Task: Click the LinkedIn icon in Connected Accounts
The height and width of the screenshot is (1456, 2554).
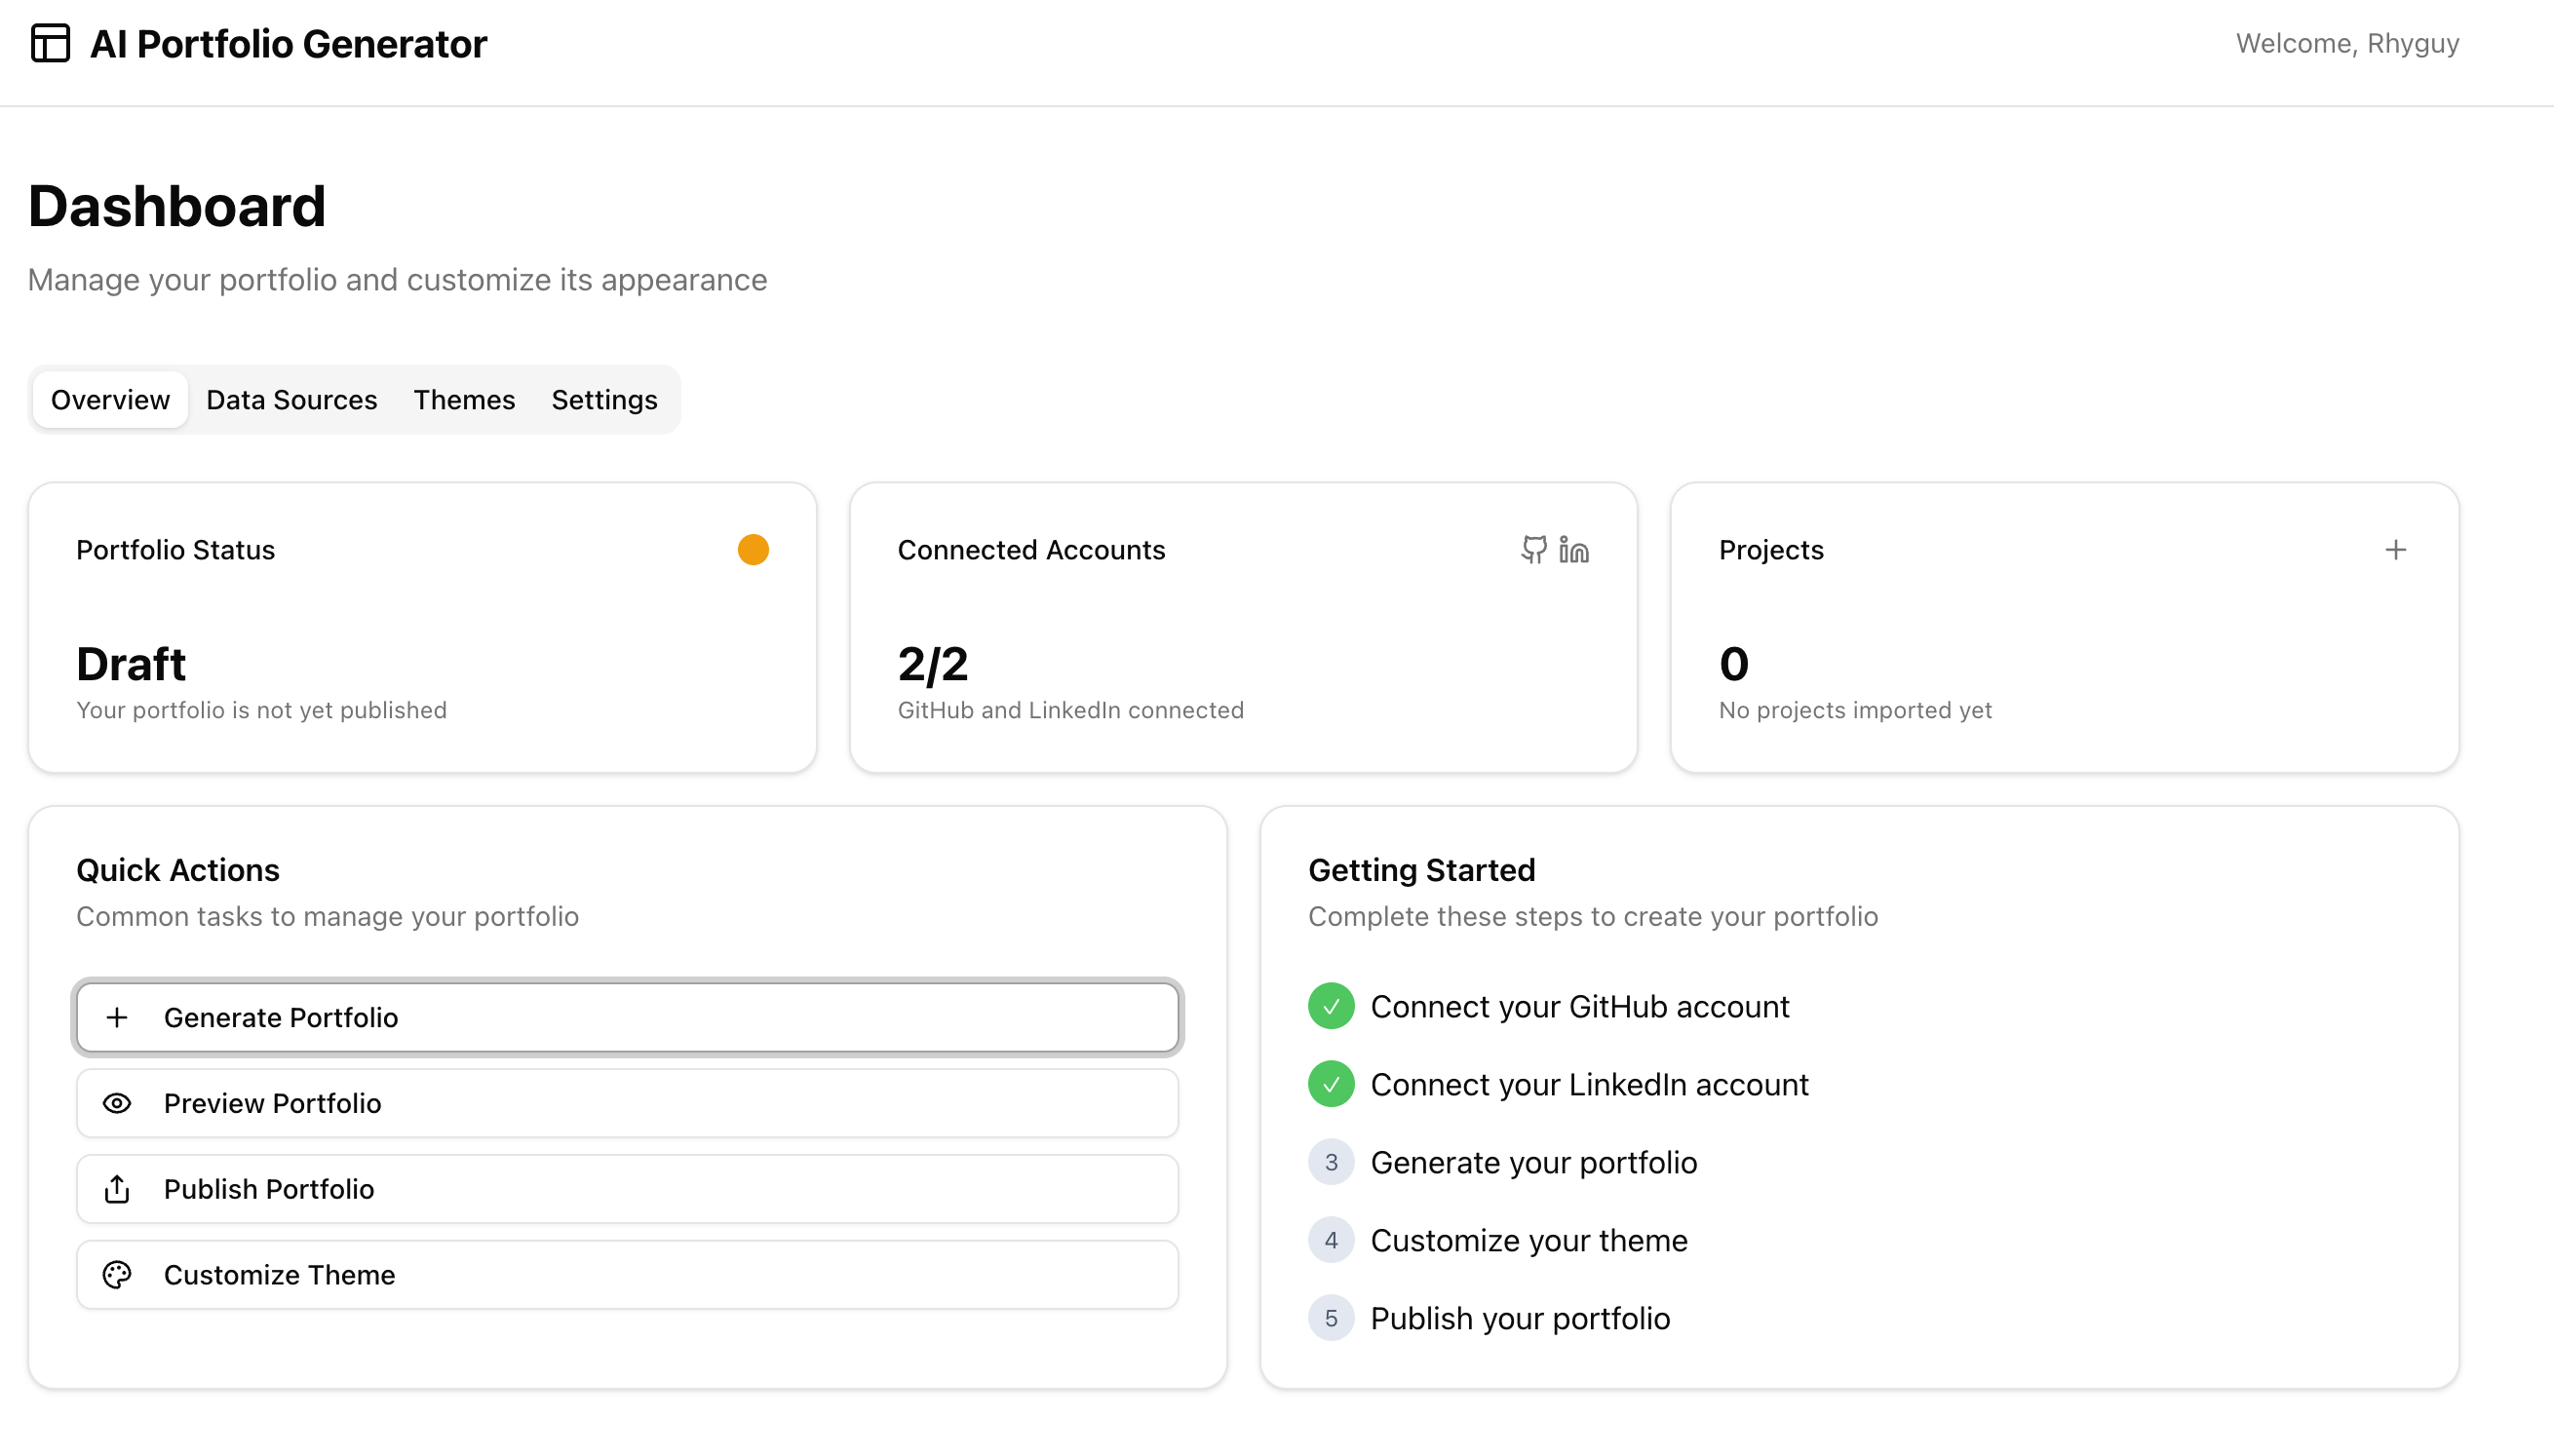Action: click(1574, 549)
